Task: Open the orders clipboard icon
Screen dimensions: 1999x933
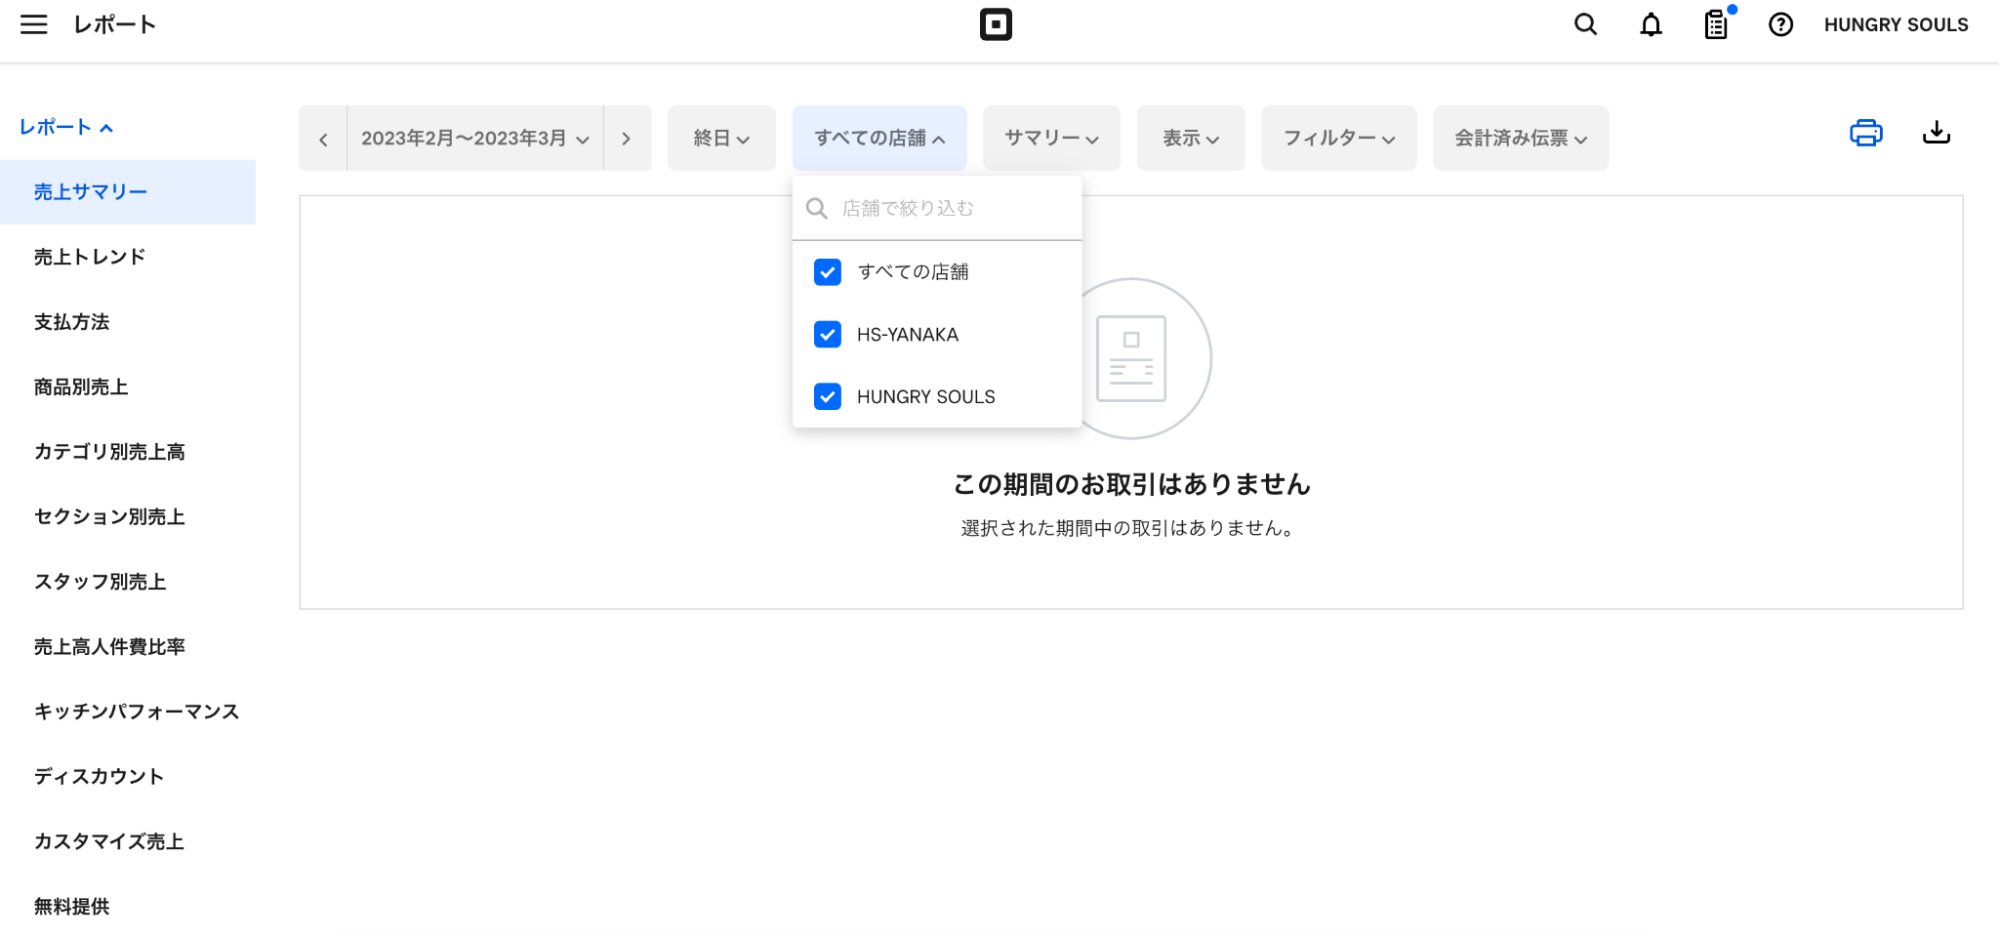Action: [1715, 24]
